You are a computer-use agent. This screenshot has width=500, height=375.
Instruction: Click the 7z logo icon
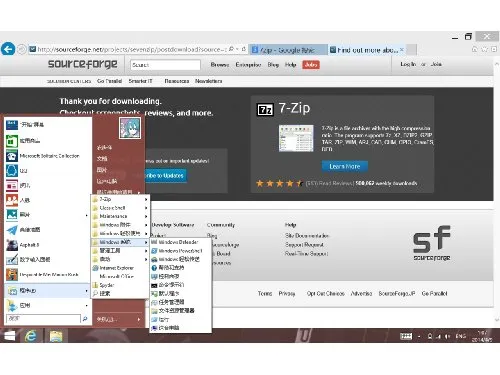[265, 109]
